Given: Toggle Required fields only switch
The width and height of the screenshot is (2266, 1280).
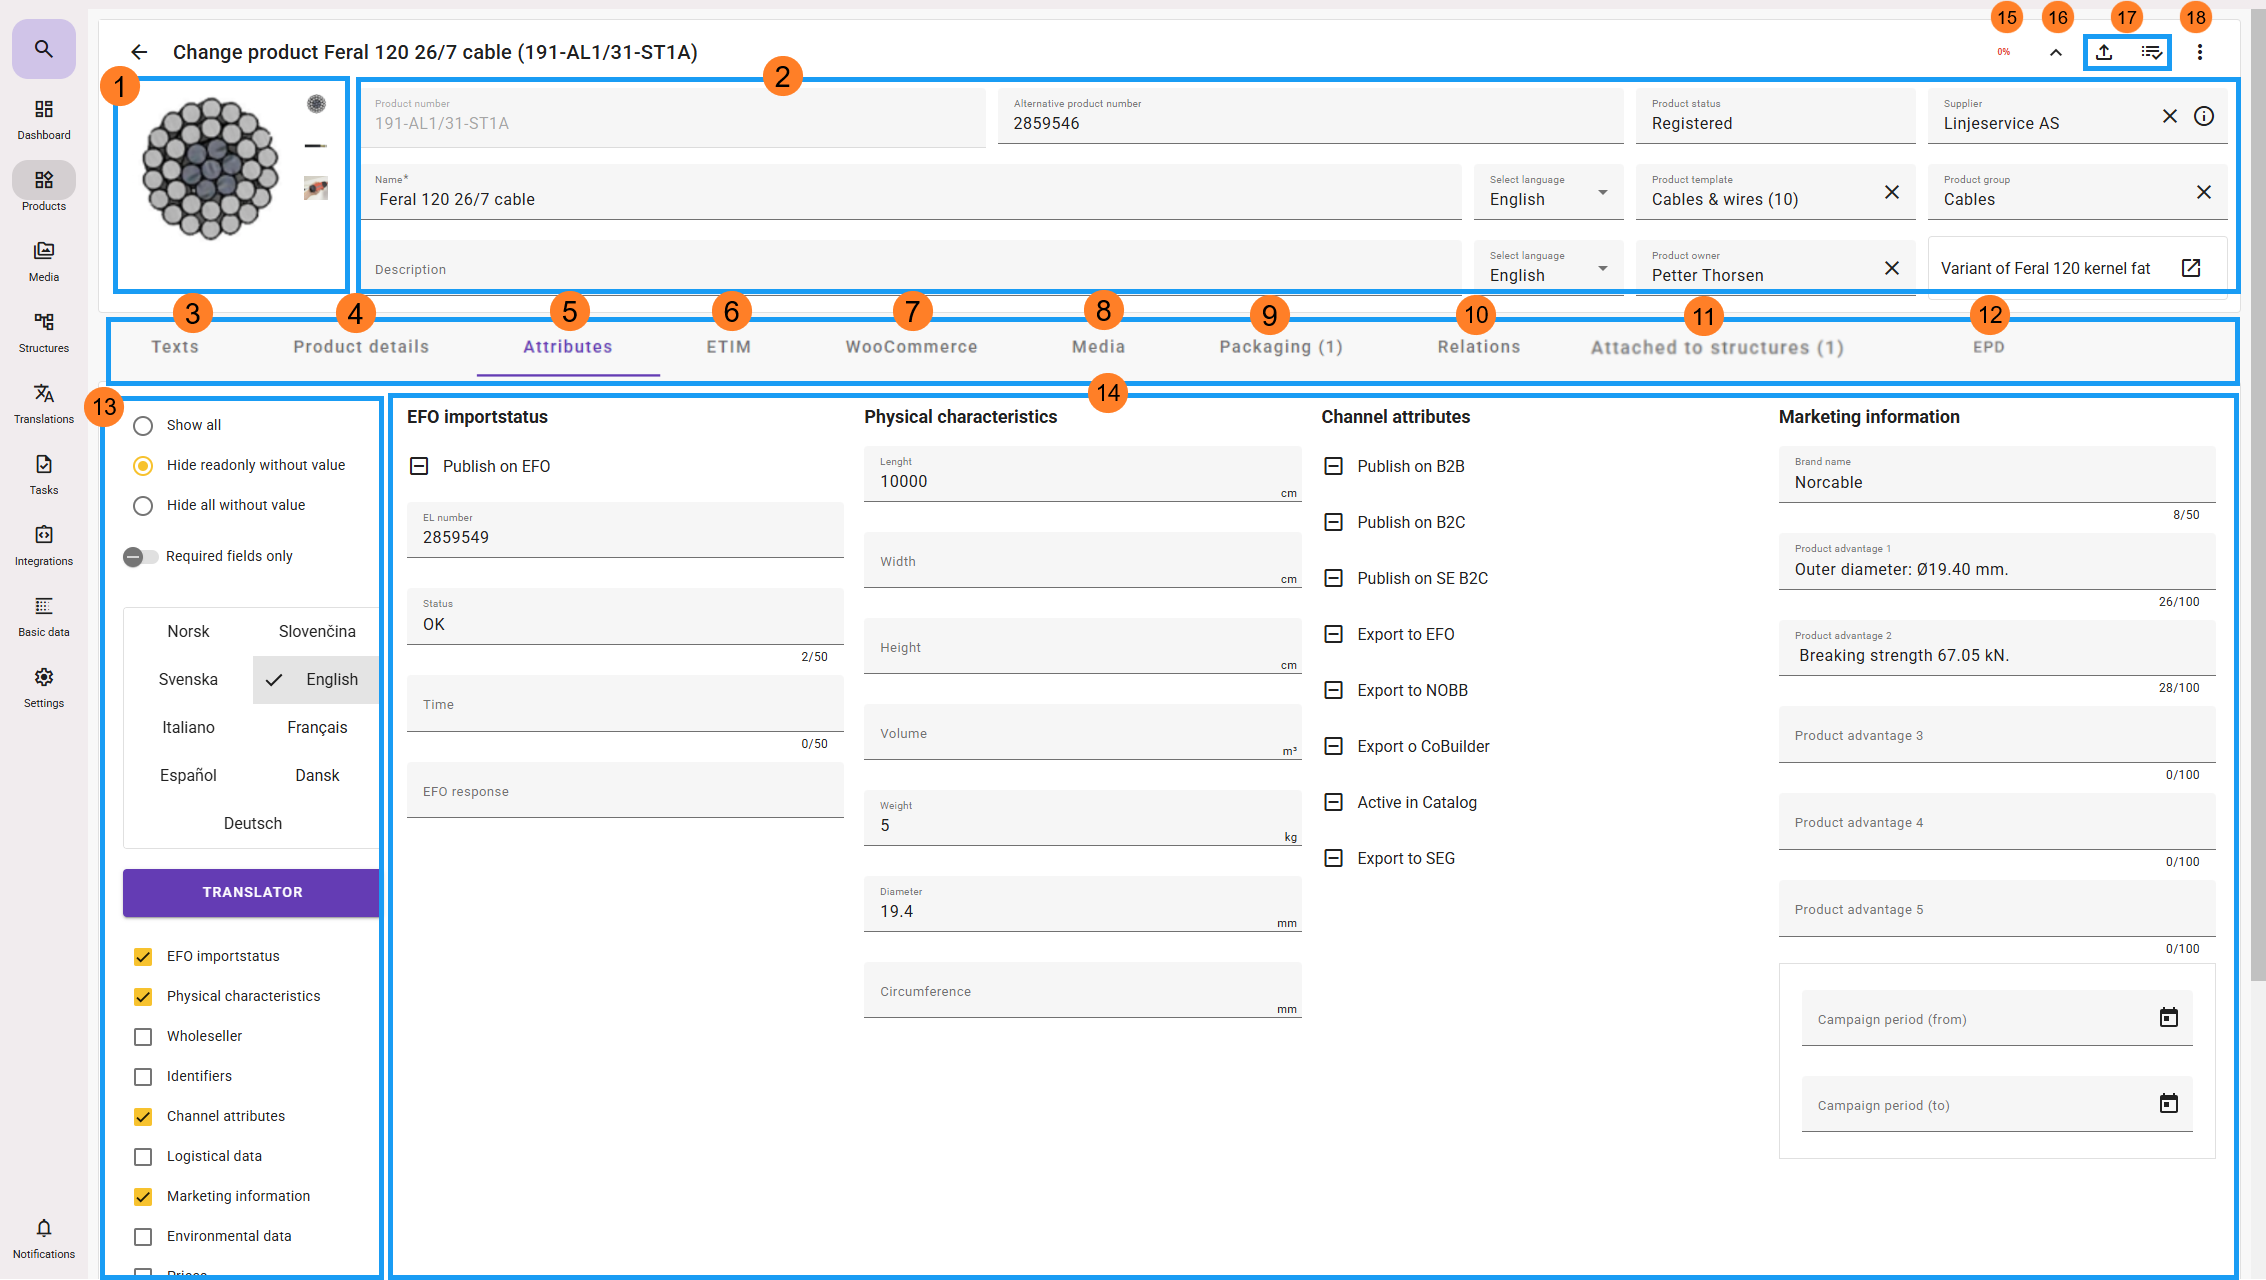Looking at the screenshot, I should pyautogui.click(x=140, y=557).
